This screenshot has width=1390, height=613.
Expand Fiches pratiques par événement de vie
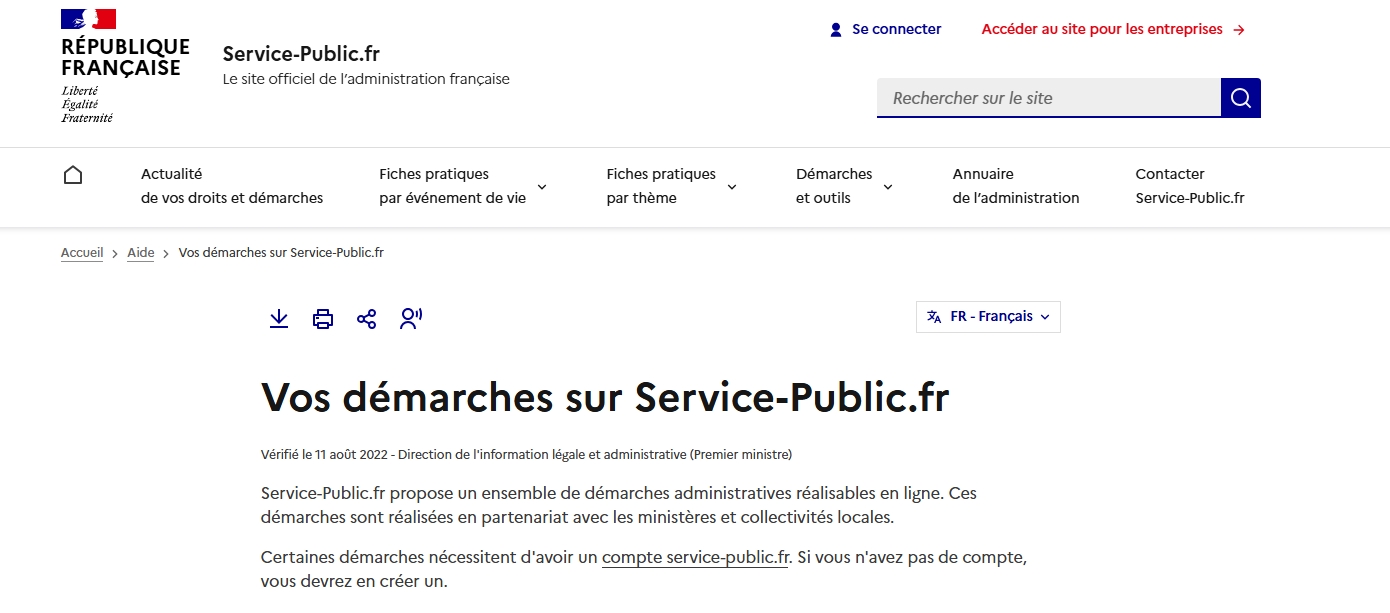[x=463, y=186]
